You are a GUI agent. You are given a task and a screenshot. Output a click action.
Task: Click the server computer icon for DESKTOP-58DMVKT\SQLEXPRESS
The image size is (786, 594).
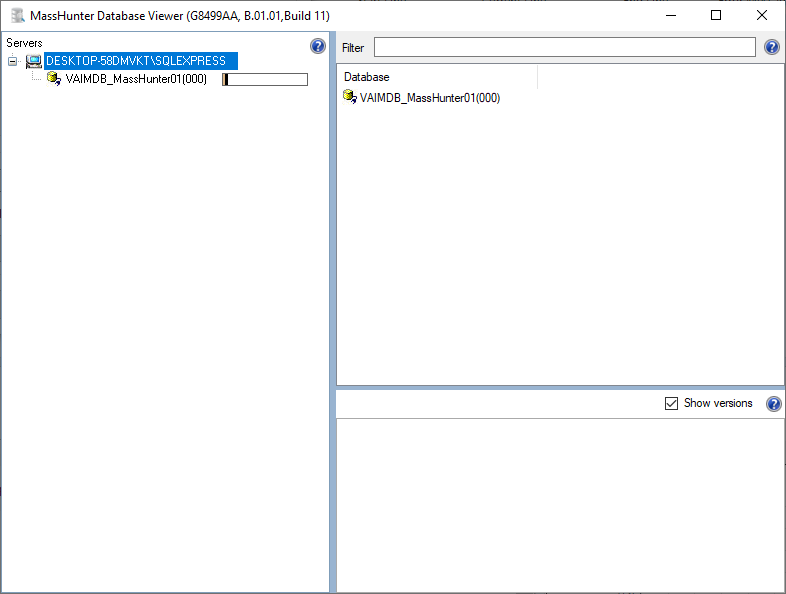tap(34, 61)
